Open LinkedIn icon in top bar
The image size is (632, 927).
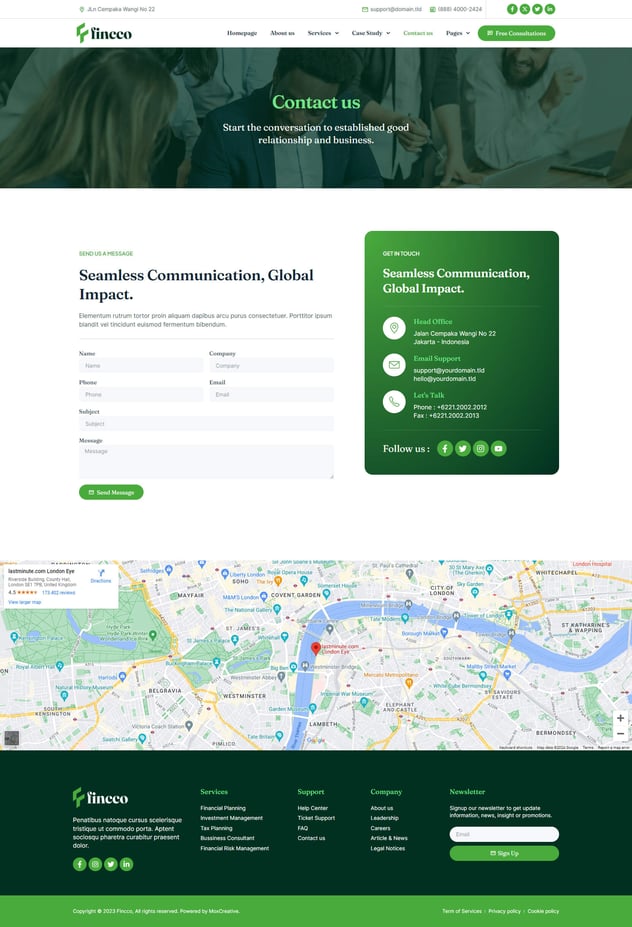(550, 9)
